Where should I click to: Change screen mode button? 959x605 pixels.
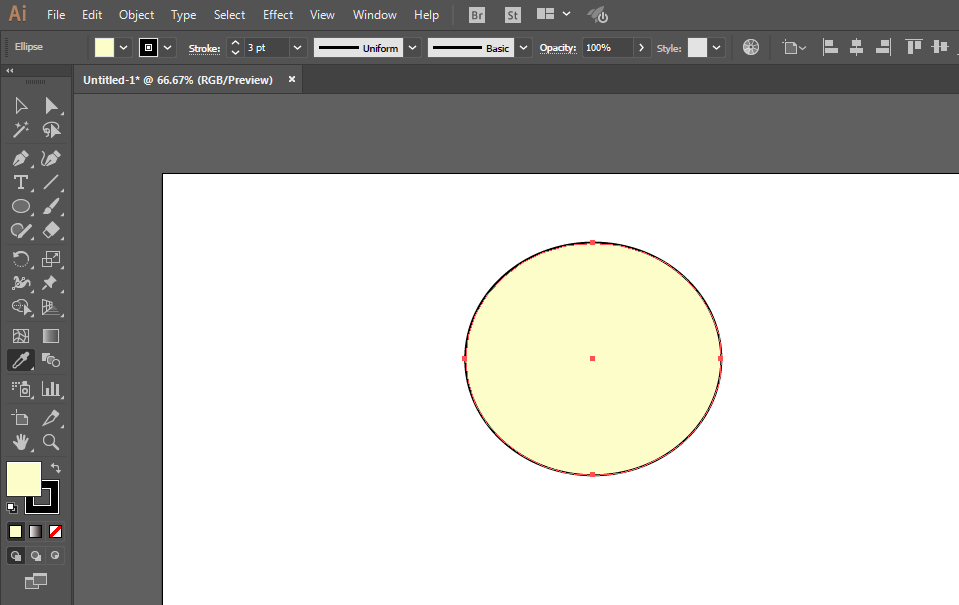coord(36,581)
